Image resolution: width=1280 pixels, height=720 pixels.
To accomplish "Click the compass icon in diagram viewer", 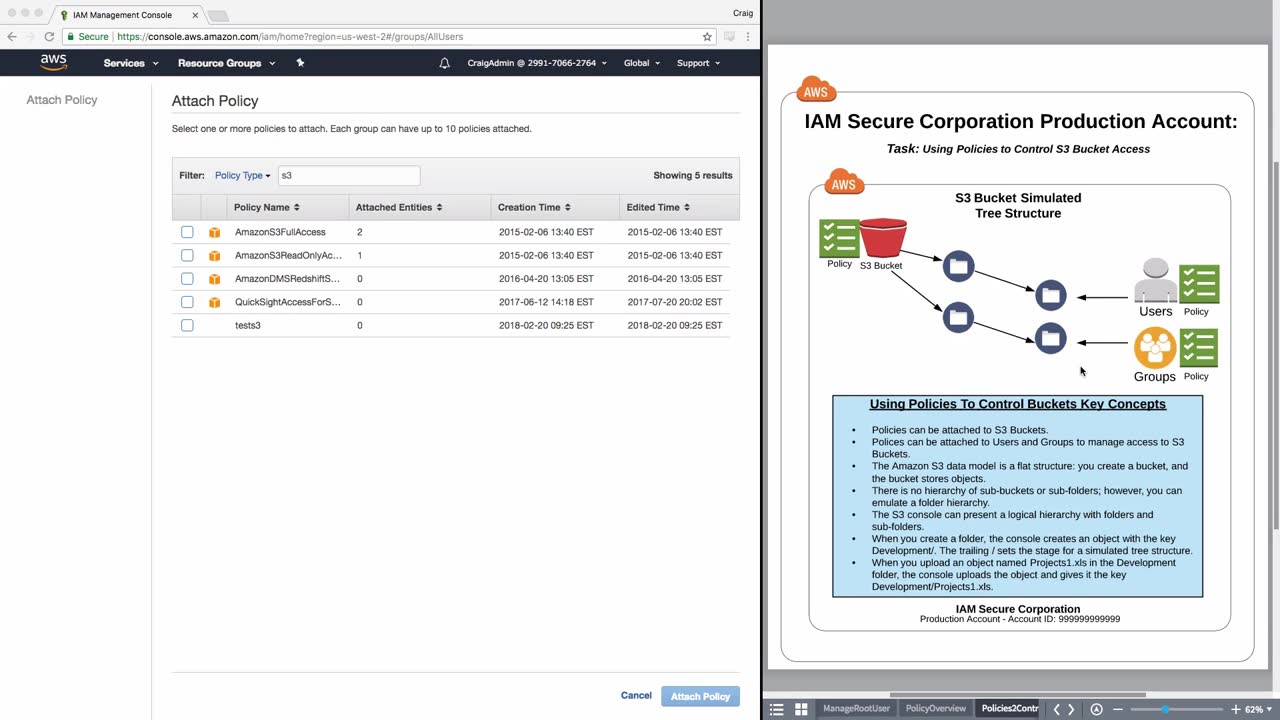I will coord(1097,709).
